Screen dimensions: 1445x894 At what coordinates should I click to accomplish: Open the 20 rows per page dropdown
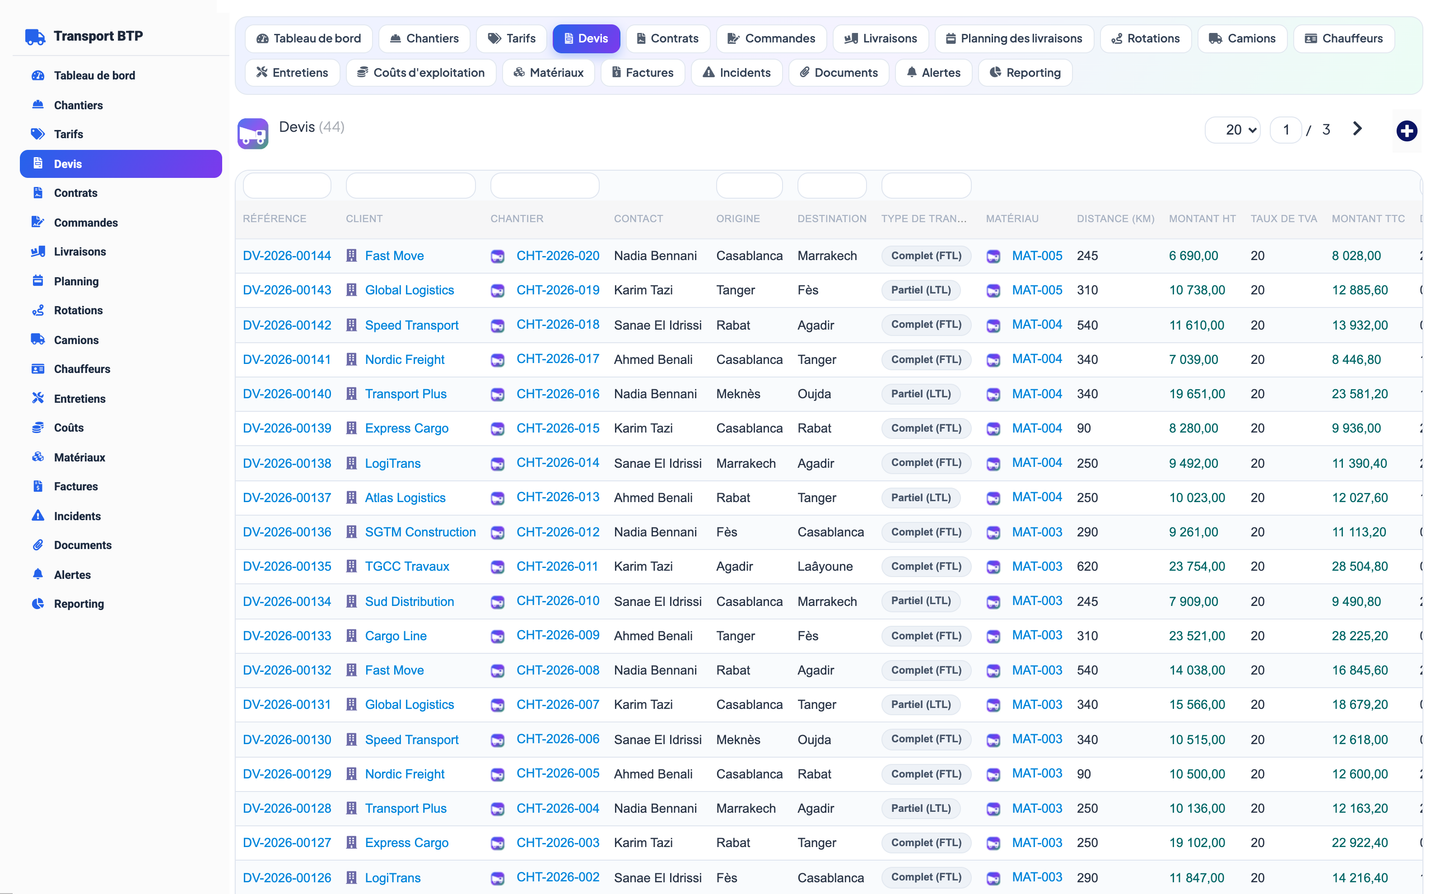click(1233, 130)
